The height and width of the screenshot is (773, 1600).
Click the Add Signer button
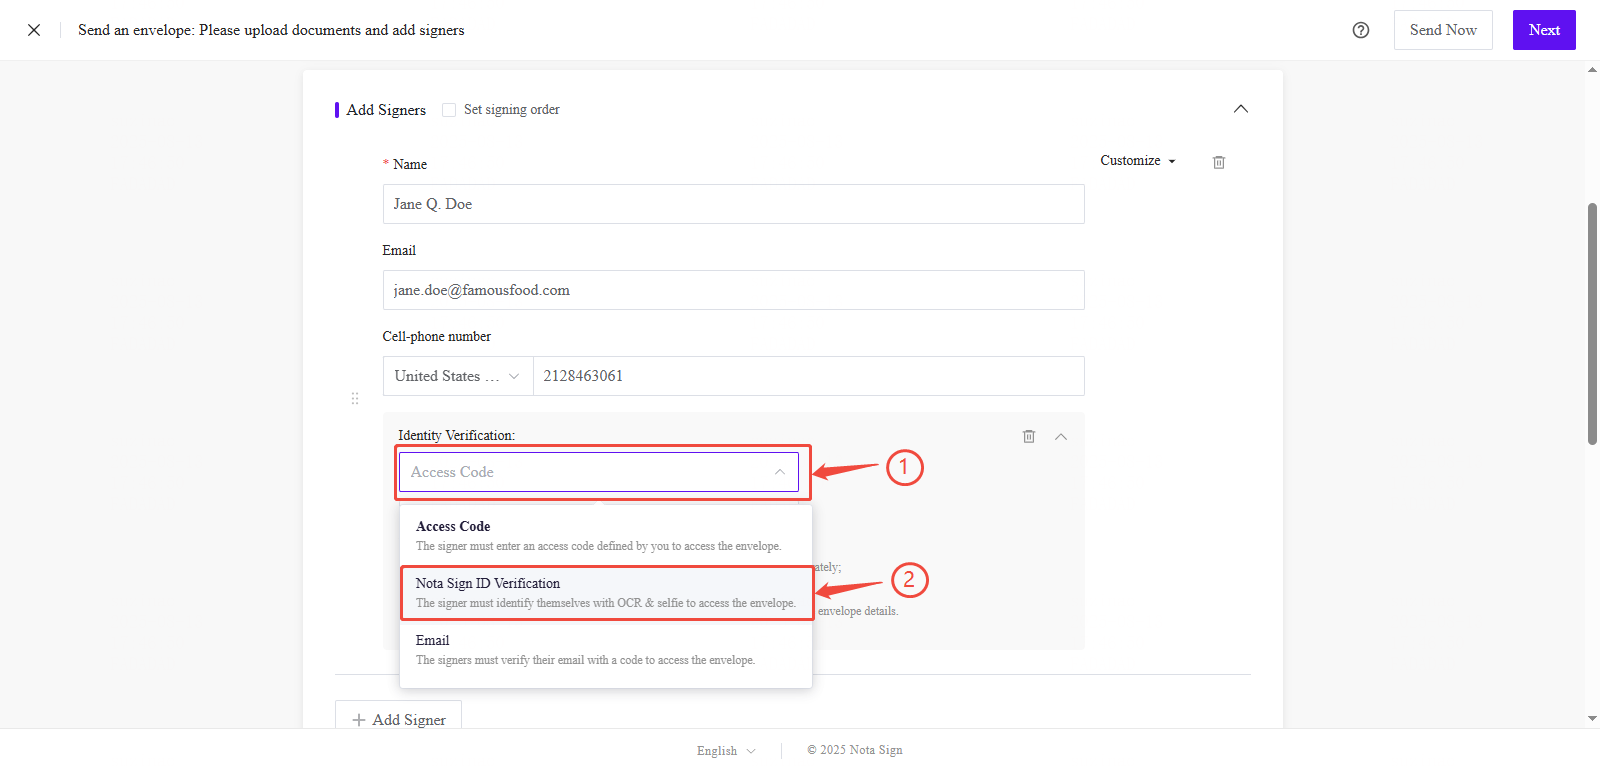pyautogui.click(x=398, y=719)
